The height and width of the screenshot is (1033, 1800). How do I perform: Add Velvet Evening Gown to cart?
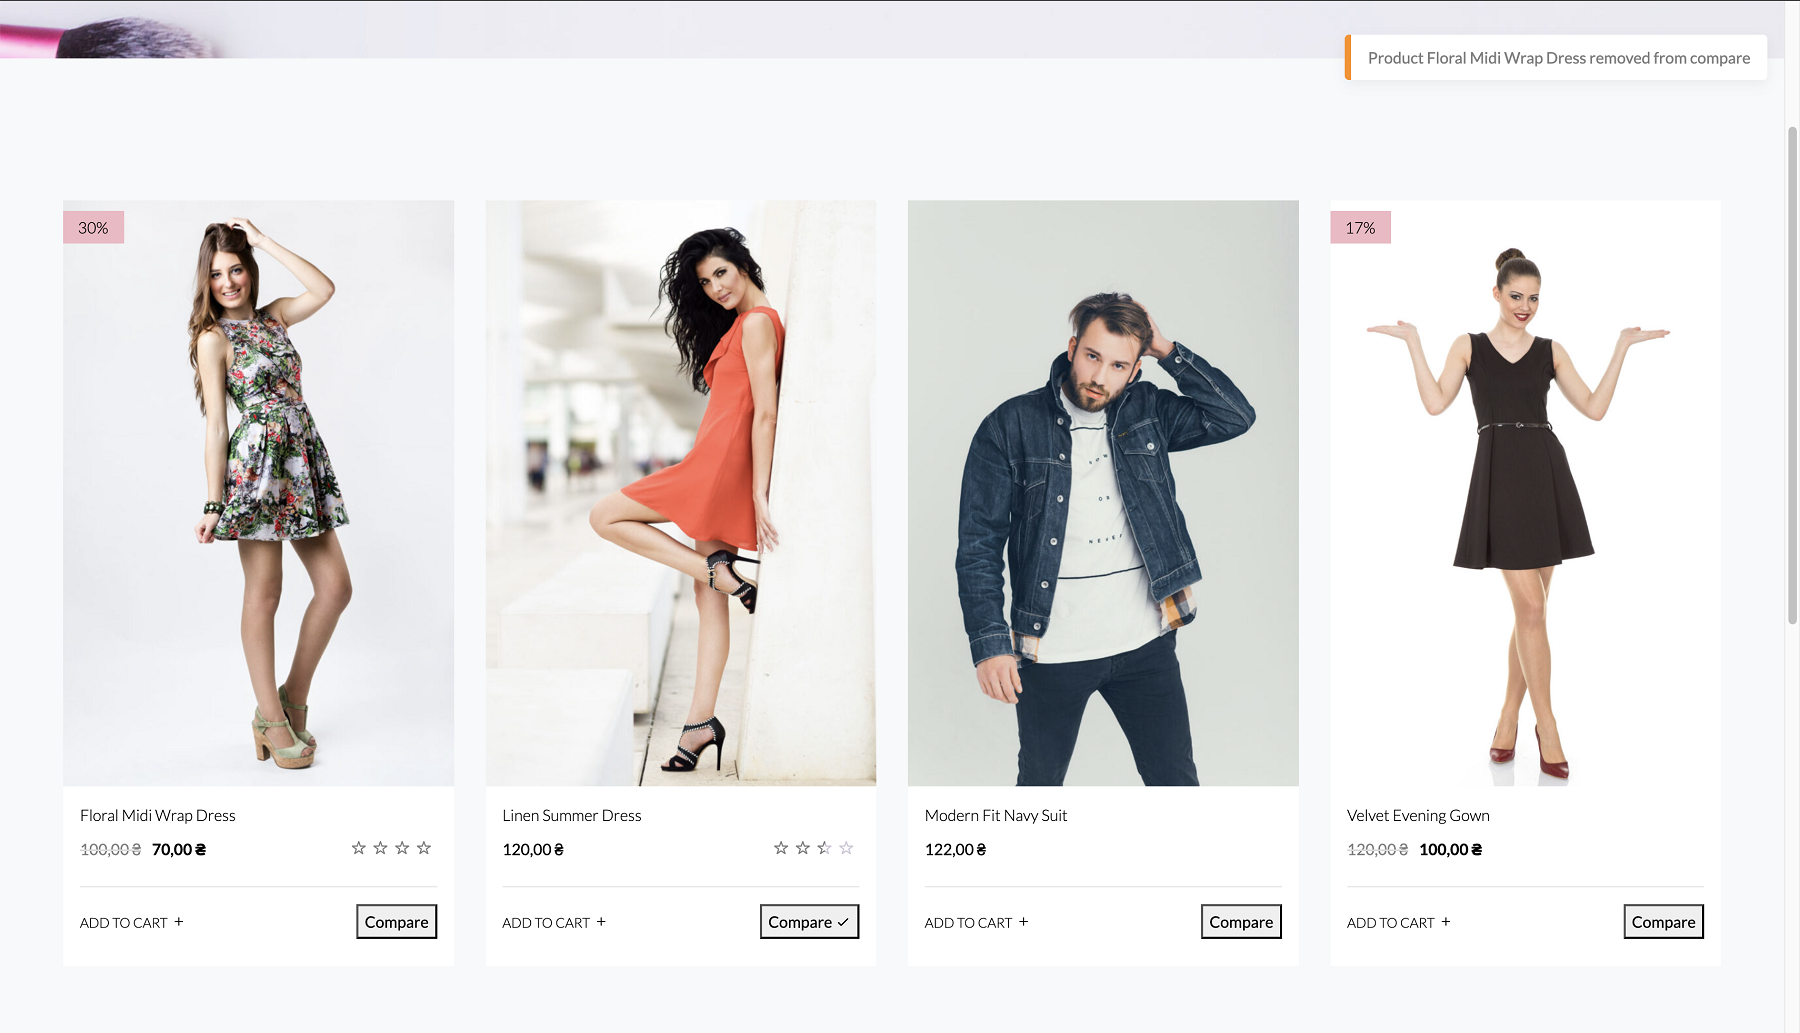(x=1398, y=923)
